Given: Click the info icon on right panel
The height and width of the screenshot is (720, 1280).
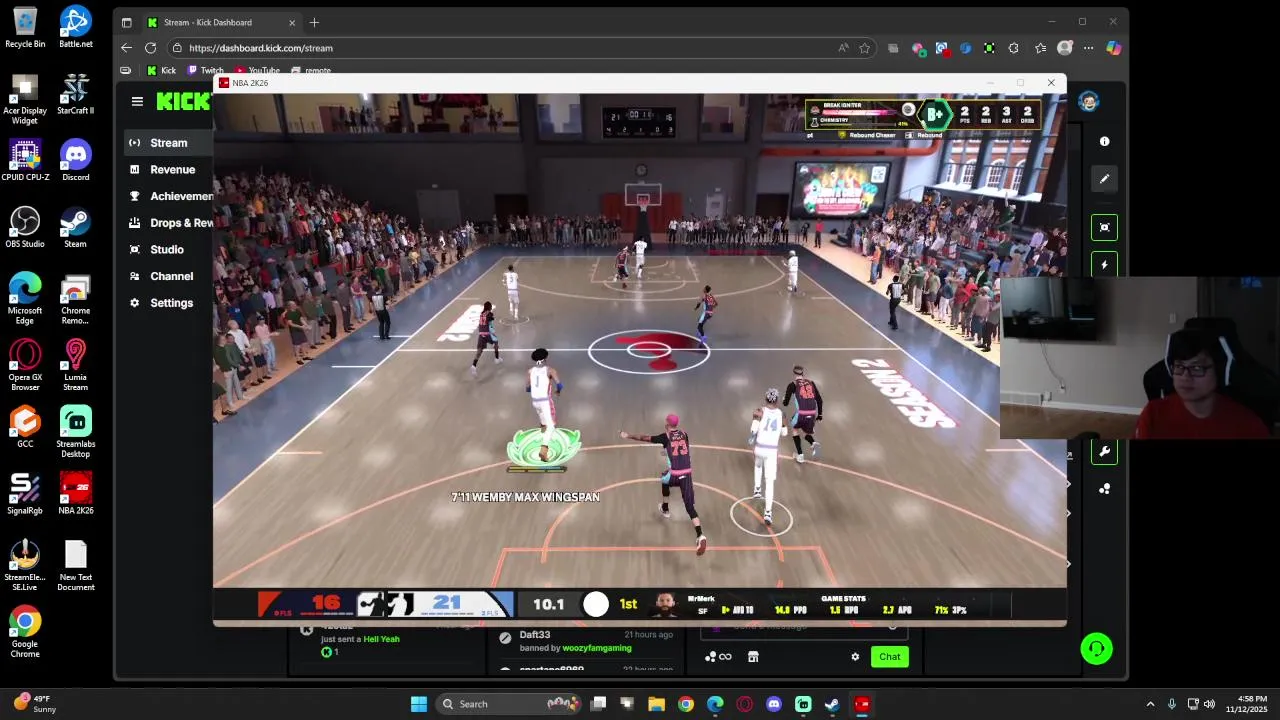Looking at the screenshot, I should pyautogui.click(x=1104, y=142).
